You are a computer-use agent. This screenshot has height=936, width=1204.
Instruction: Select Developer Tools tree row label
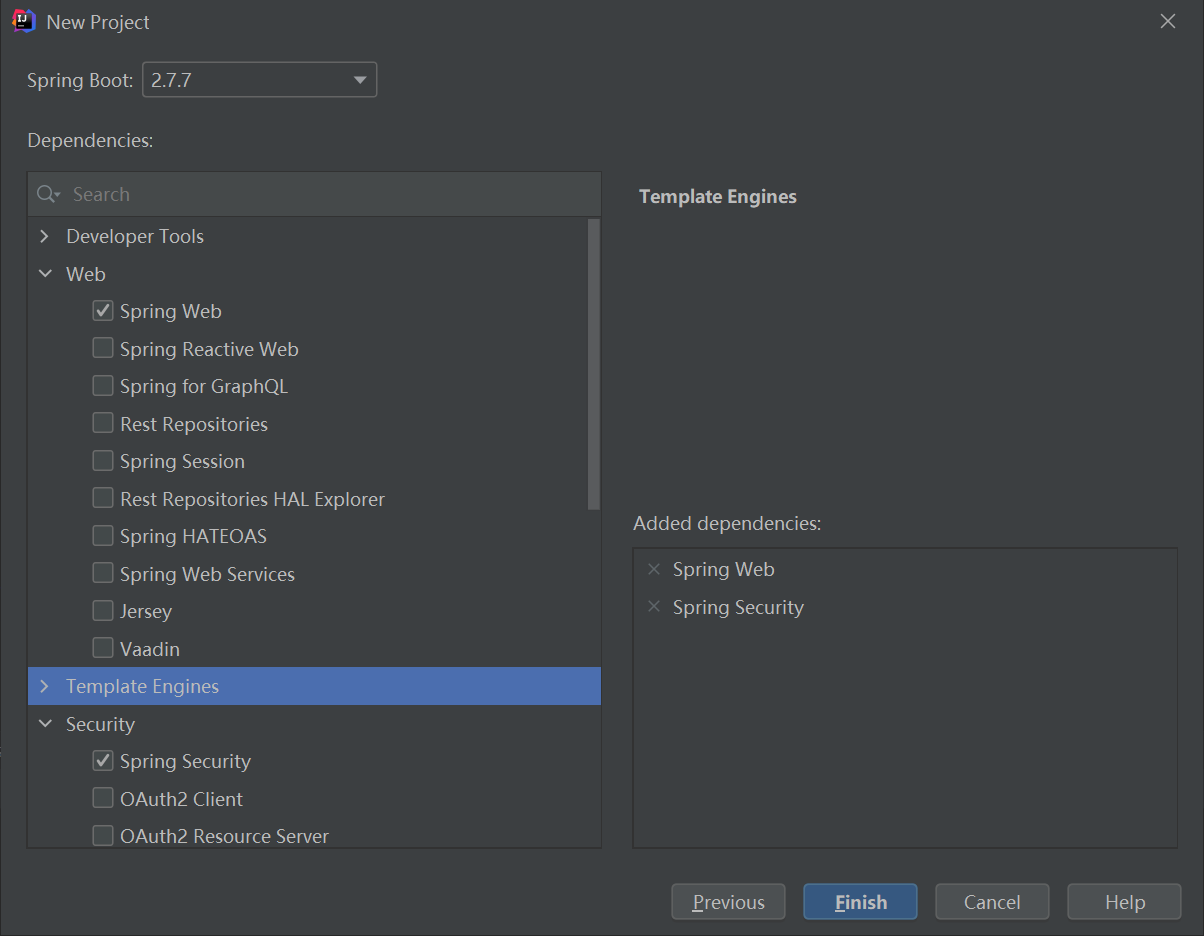(135, 236)
